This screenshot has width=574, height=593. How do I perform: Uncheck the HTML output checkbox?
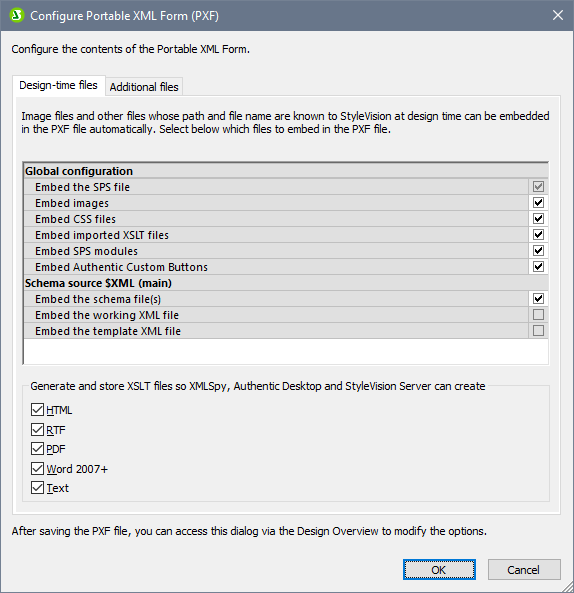37,410
